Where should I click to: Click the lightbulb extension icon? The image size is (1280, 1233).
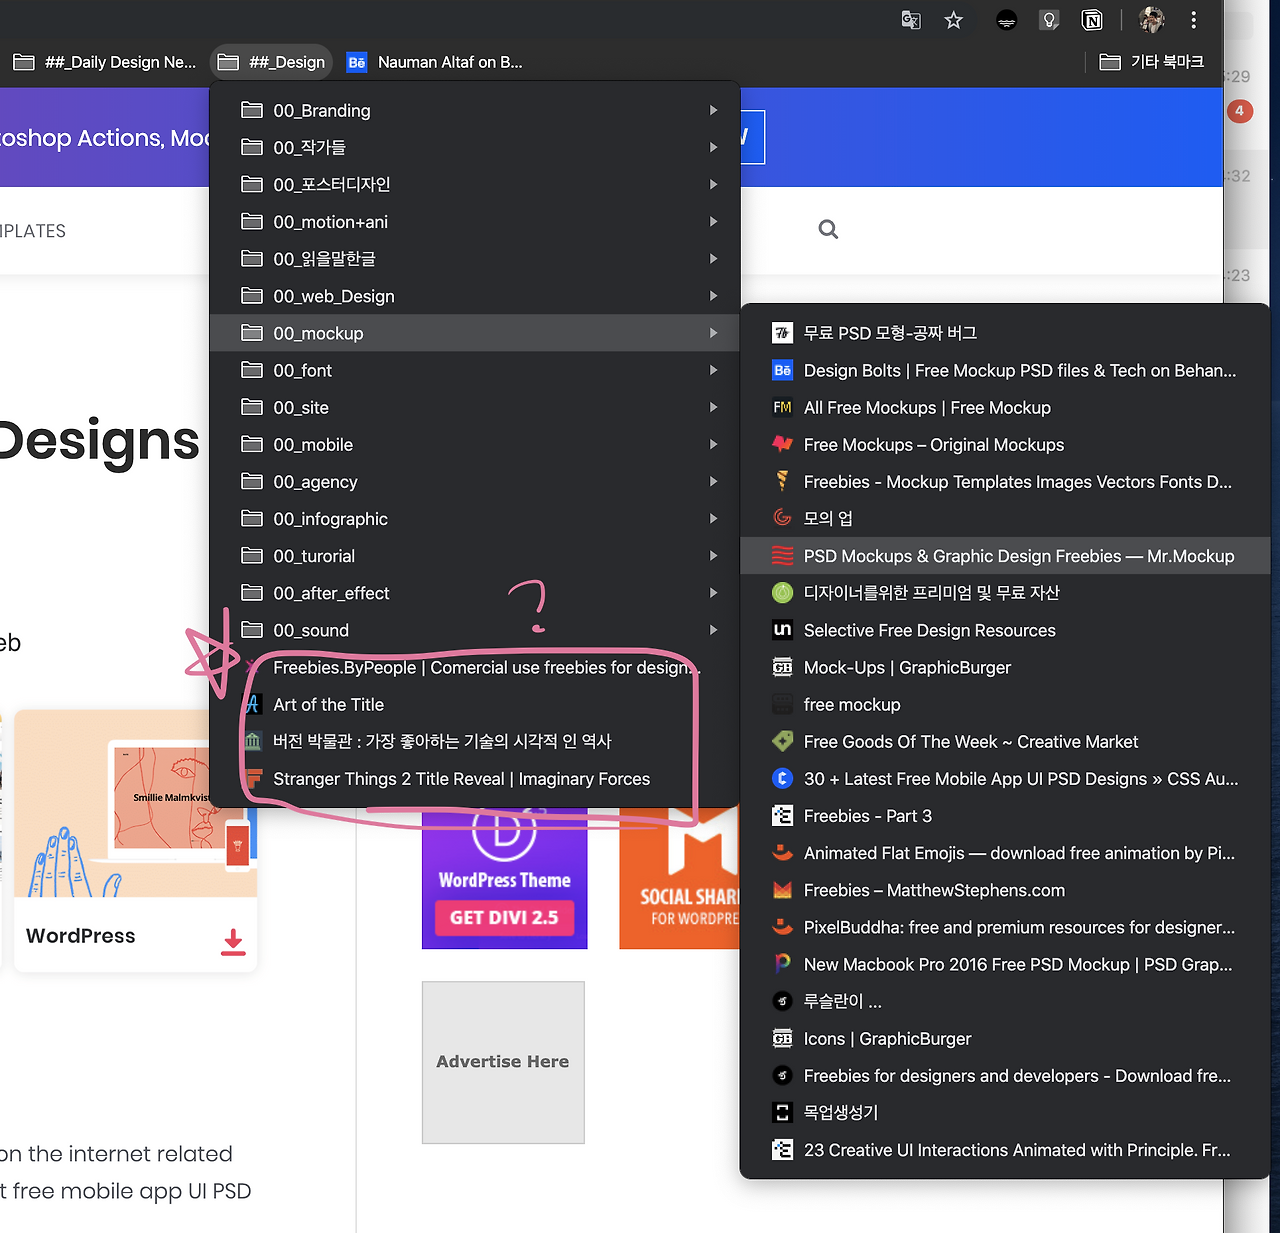click(1049, 21)
